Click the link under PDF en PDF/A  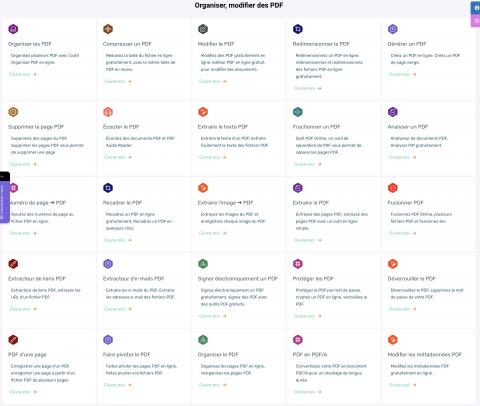tap(307, 392)
